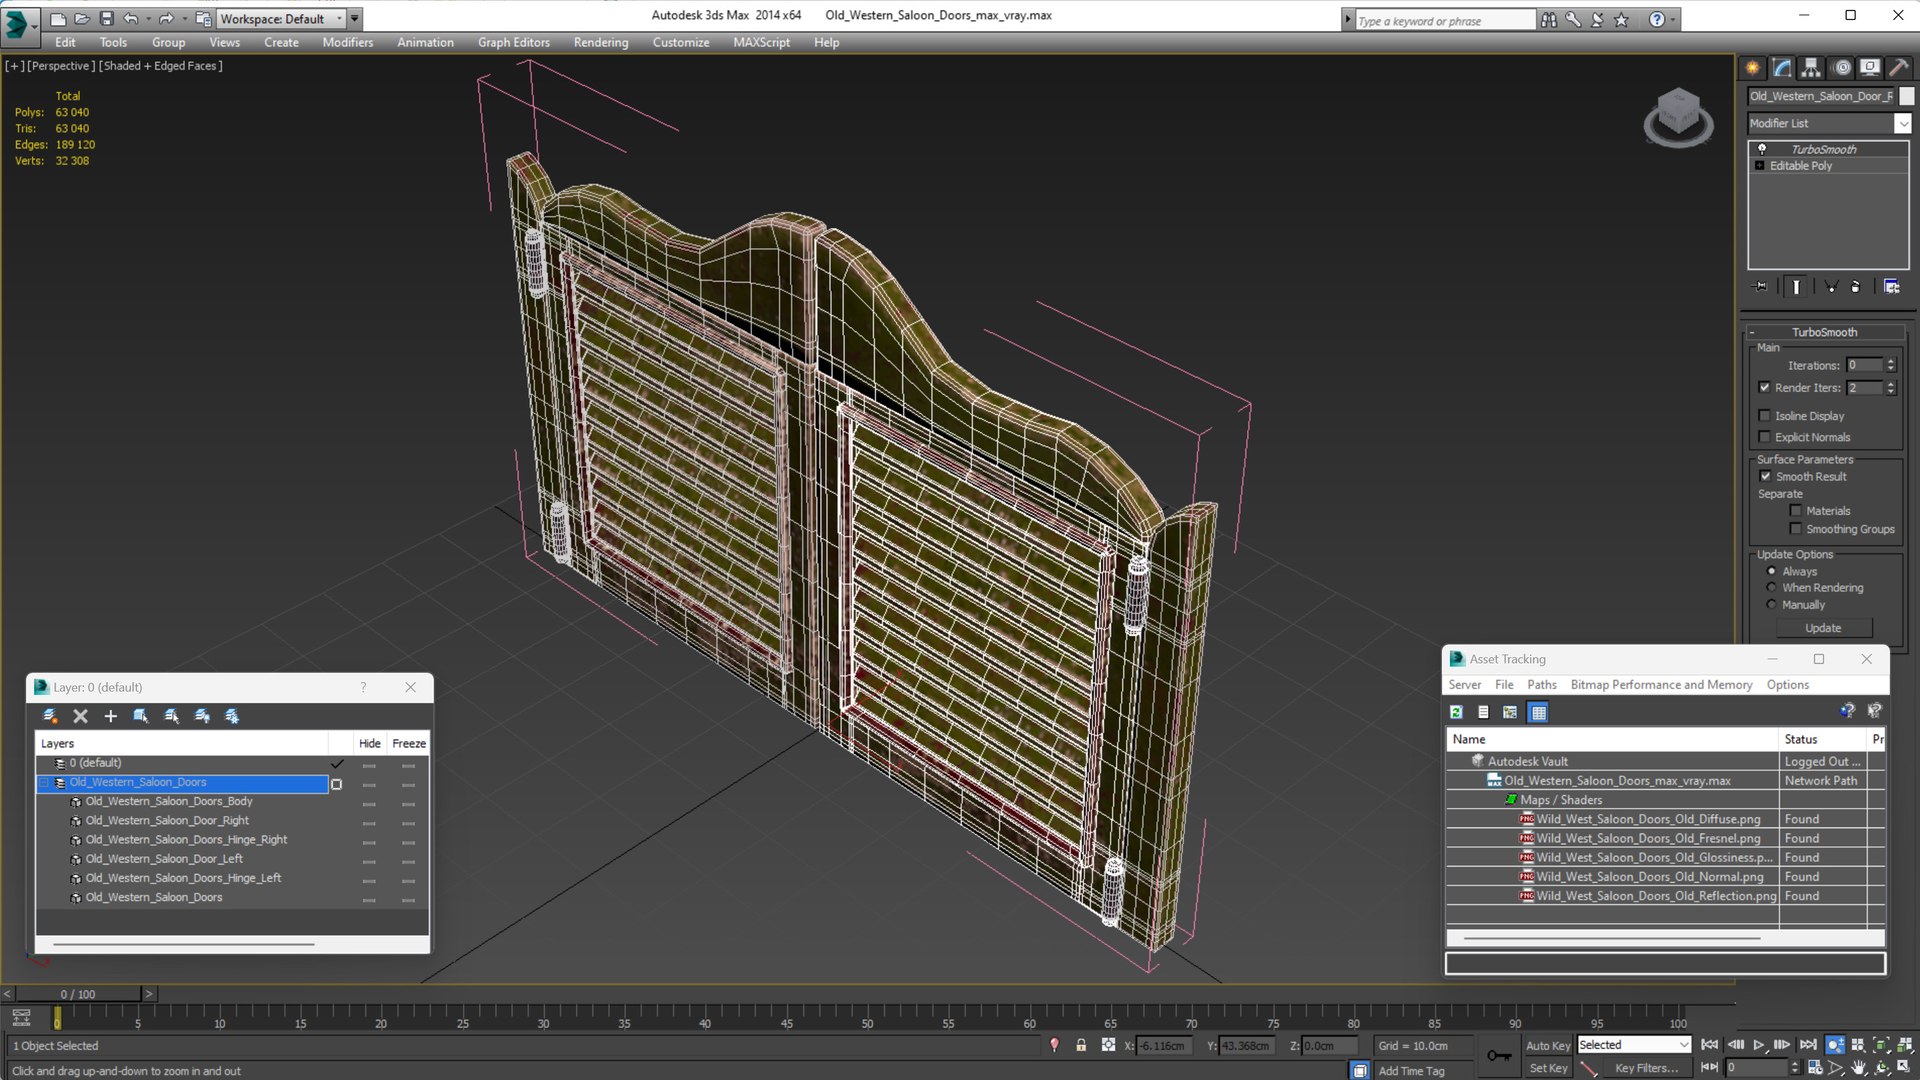Click the New Scene icon
The height and width of the screenshot is (1080, 1920).
pyautogui.click(x=58, y=18)
